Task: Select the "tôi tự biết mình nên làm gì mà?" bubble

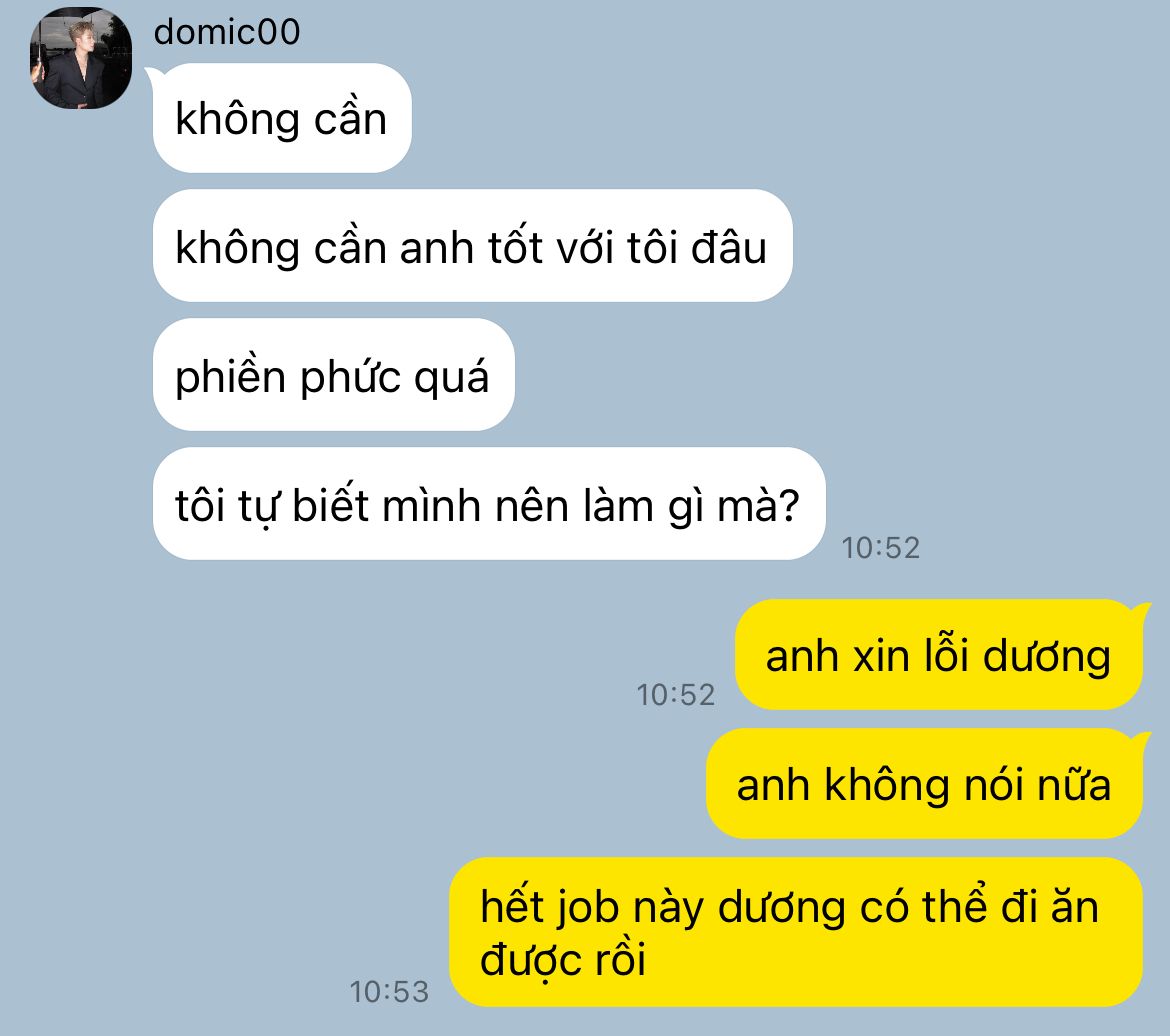Action: [x=489, y=504]
